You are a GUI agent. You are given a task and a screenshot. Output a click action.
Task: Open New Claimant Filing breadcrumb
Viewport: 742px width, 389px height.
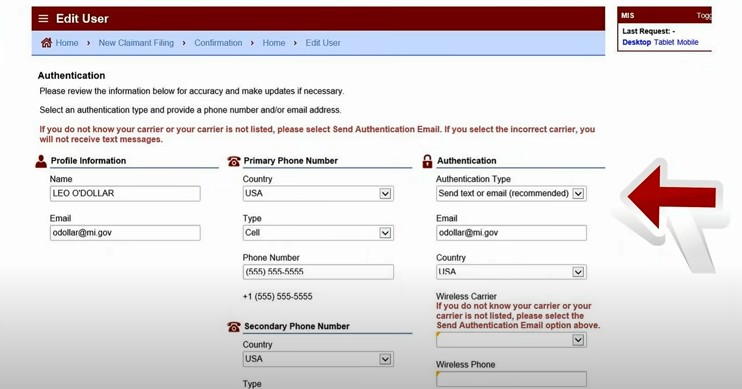(136, 43)
